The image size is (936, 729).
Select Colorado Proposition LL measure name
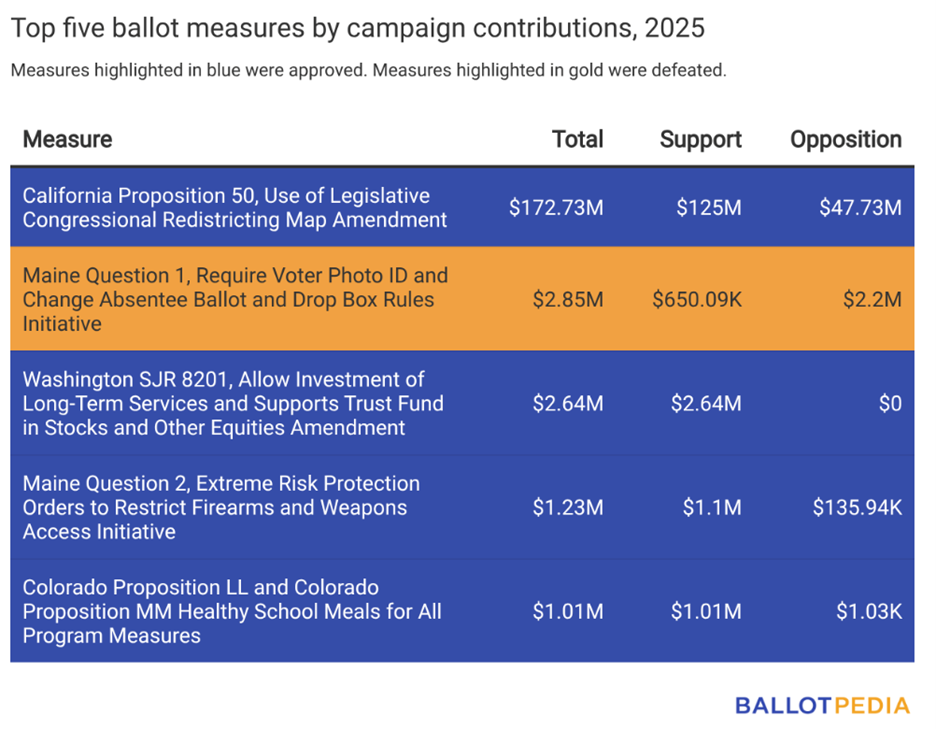pyautogui.click(x=231, y=611)
